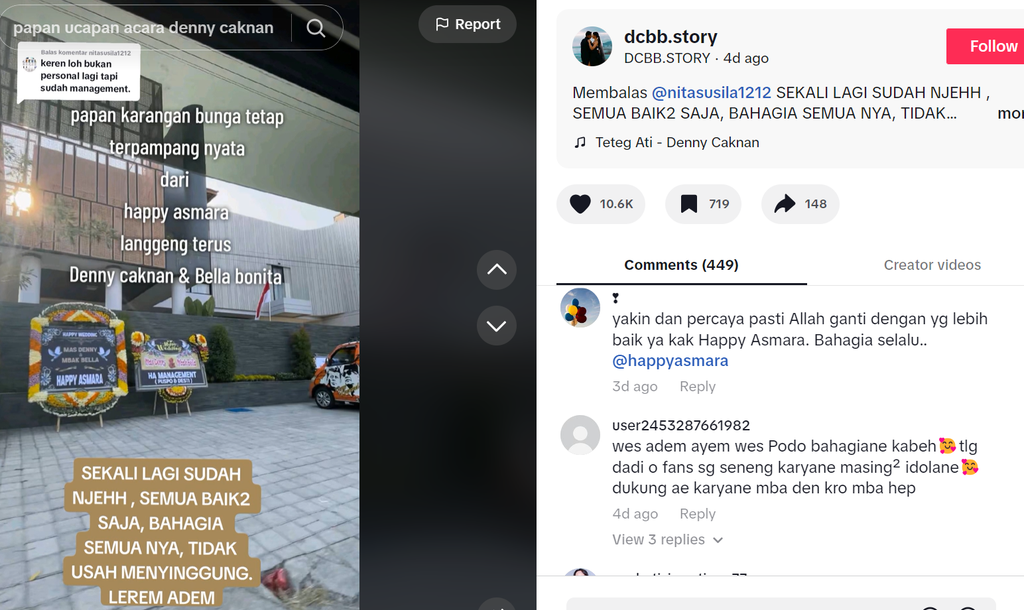Switch to Creator videos tab

coord(932,265)
